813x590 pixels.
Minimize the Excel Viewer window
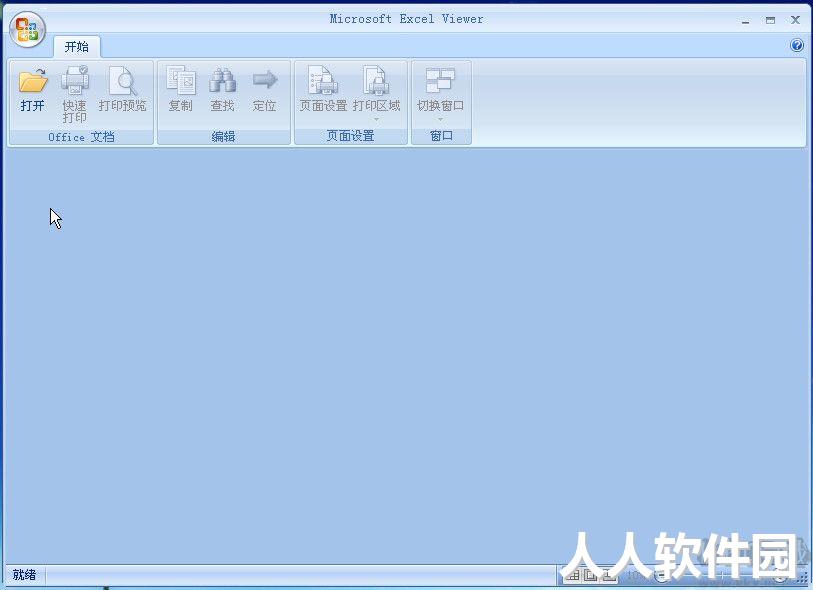coord(746,21)
